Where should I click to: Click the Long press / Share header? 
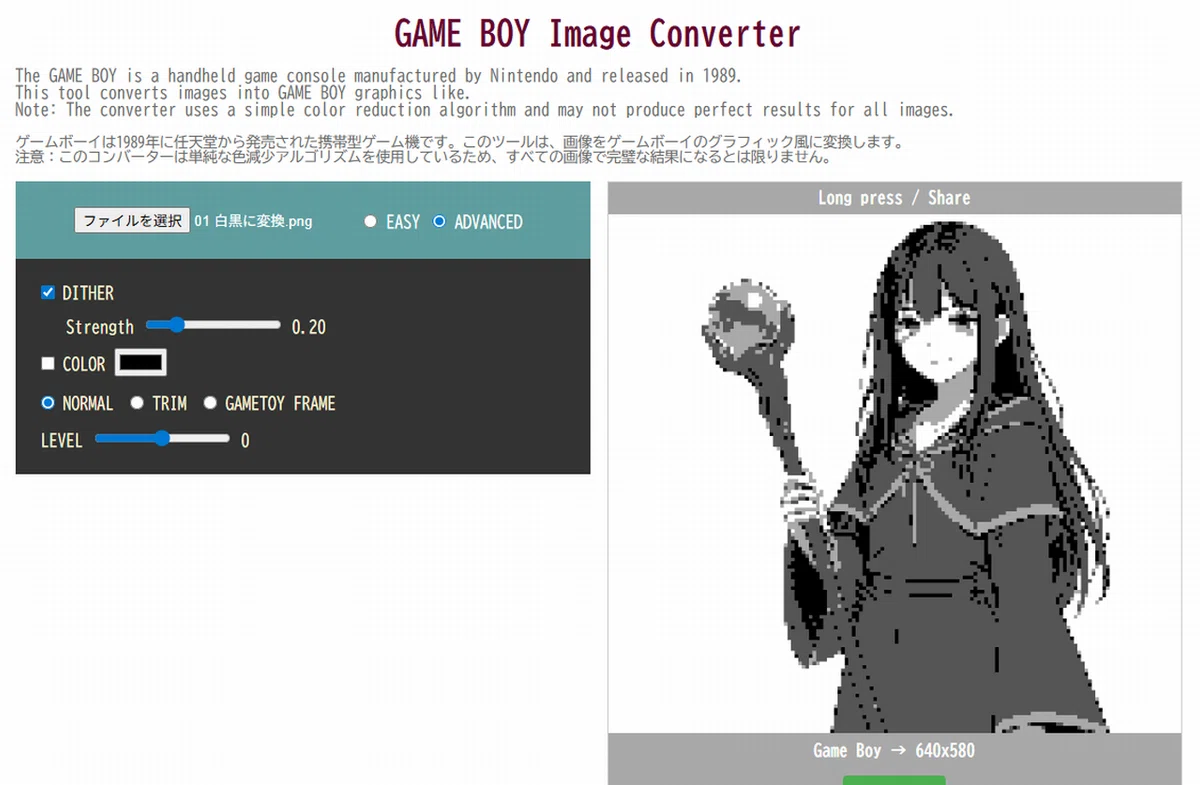click(x=894, y=198)
